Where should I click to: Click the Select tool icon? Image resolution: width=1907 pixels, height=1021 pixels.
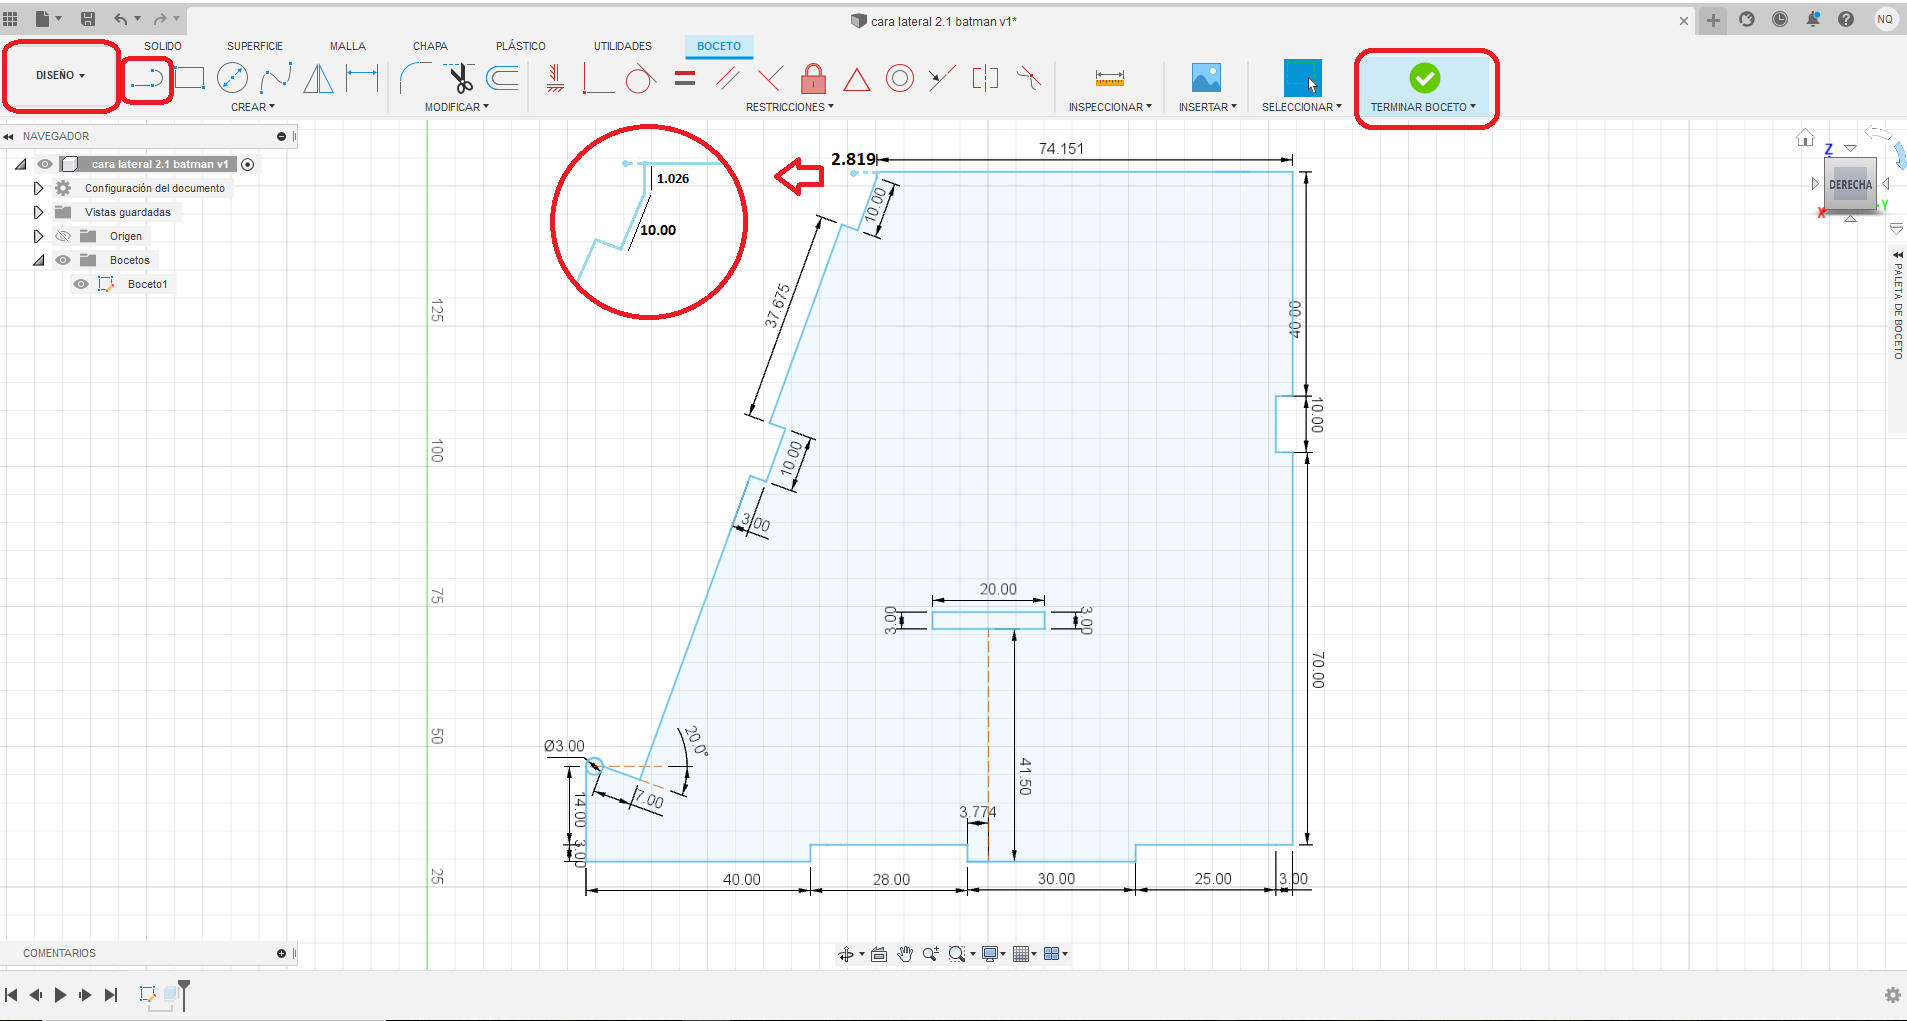point(1302,78)
